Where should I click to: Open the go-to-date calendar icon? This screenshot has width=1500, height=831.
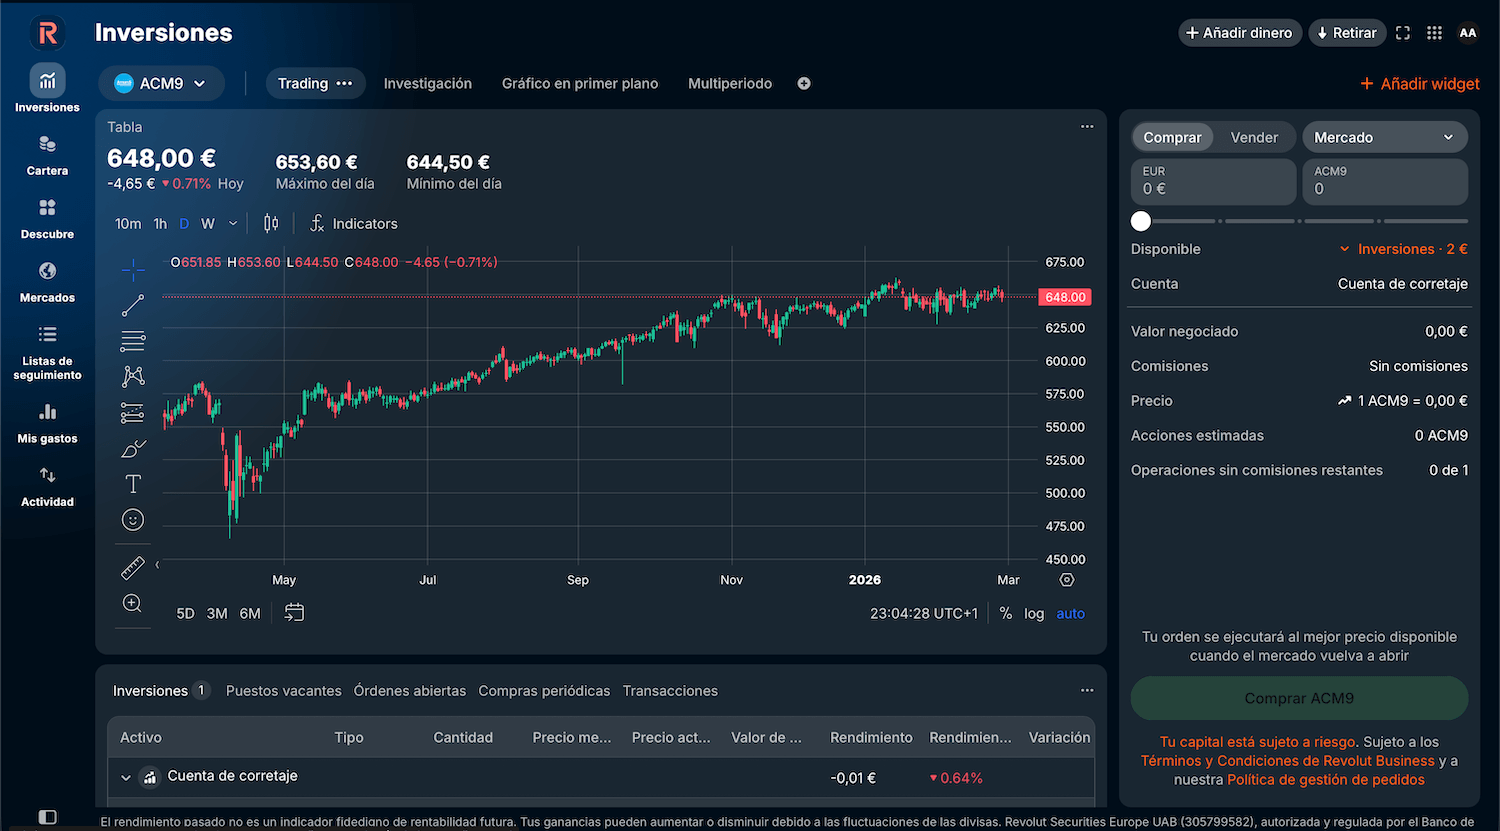(x=294, y=612)
